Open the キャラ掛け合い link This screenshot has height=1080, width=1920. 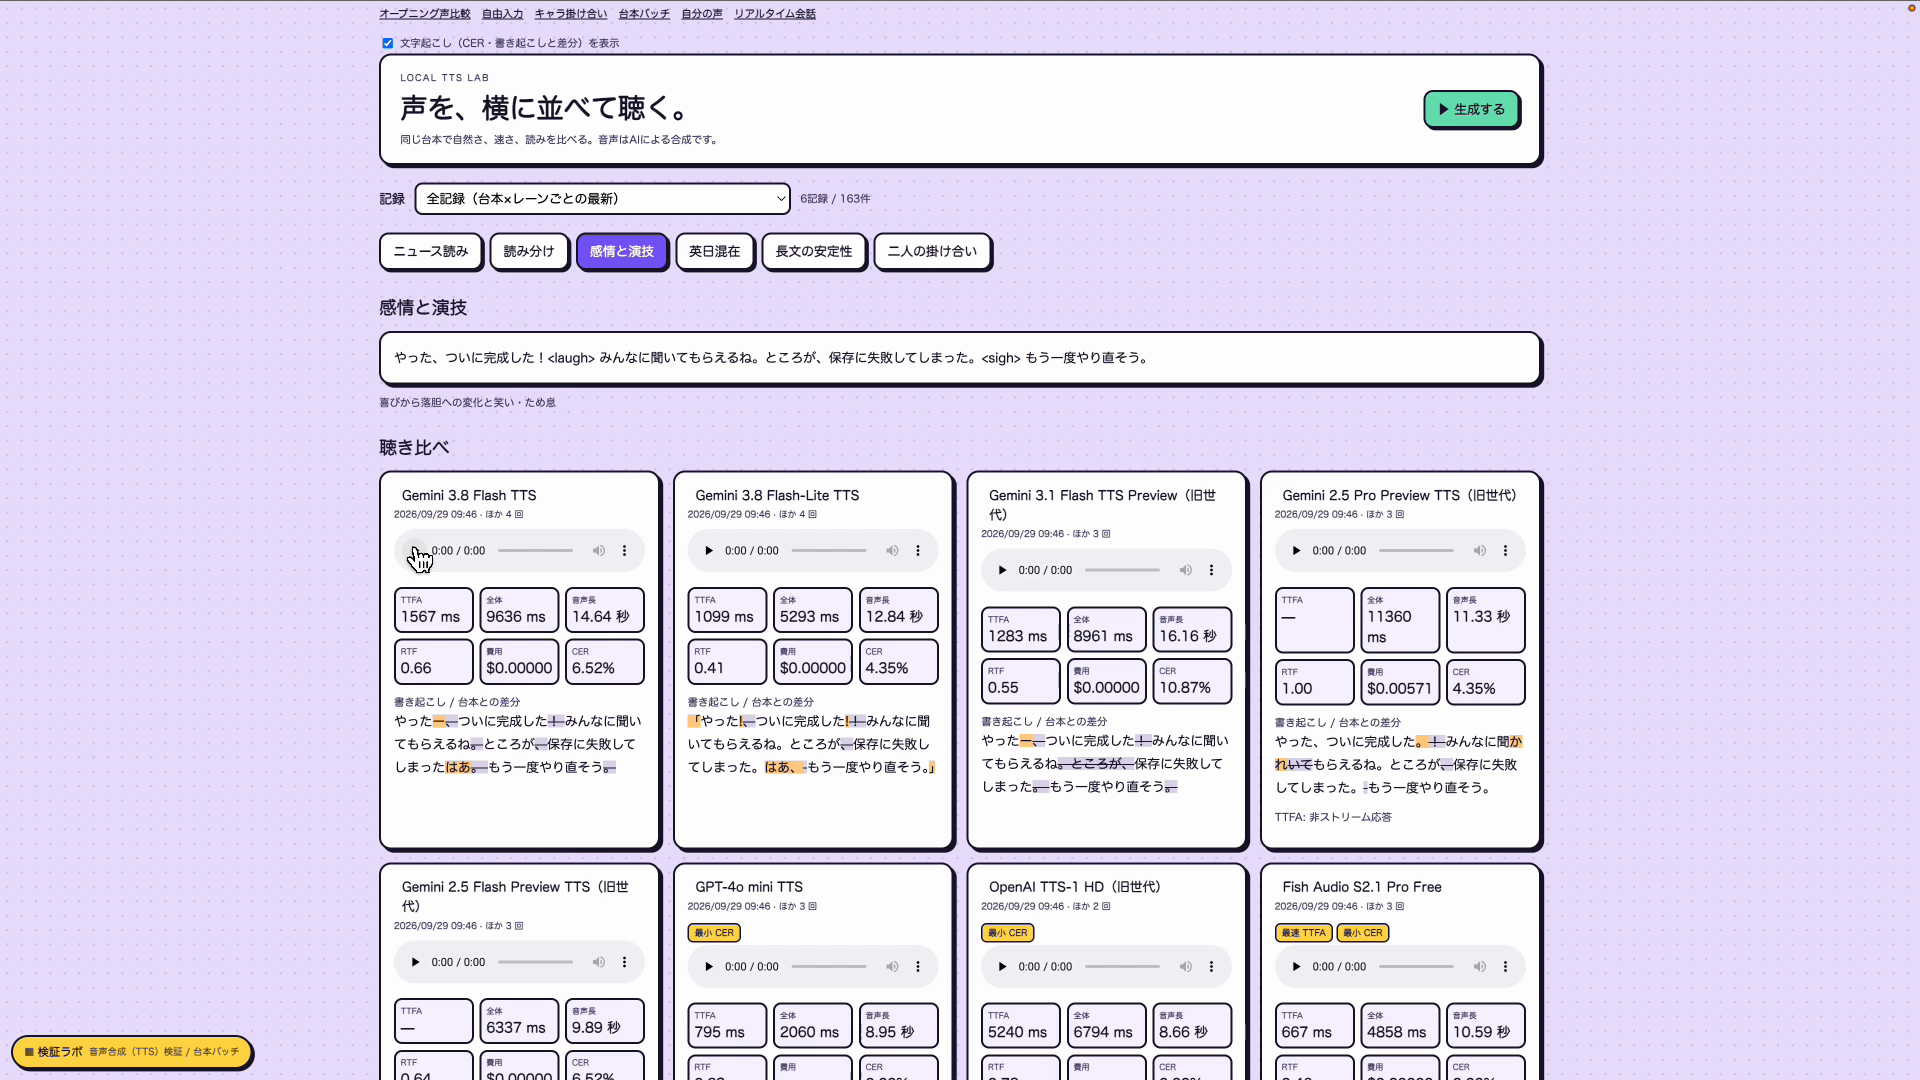(x=571, y=14)
